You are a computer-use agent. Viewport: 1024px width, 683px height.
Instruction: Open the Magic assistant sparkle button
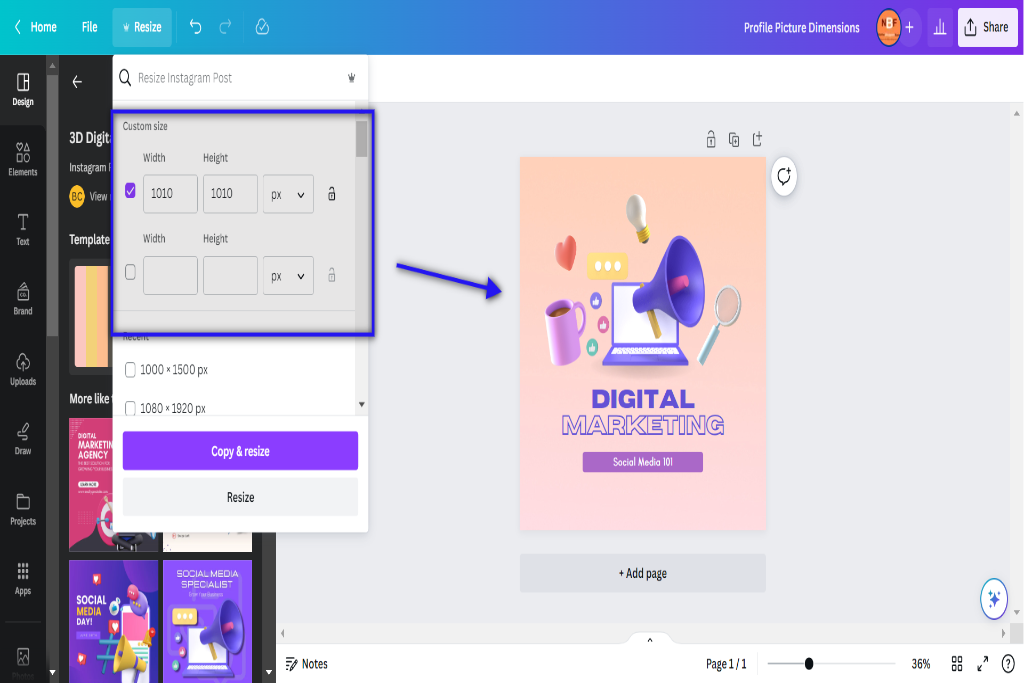coord(994,598)
